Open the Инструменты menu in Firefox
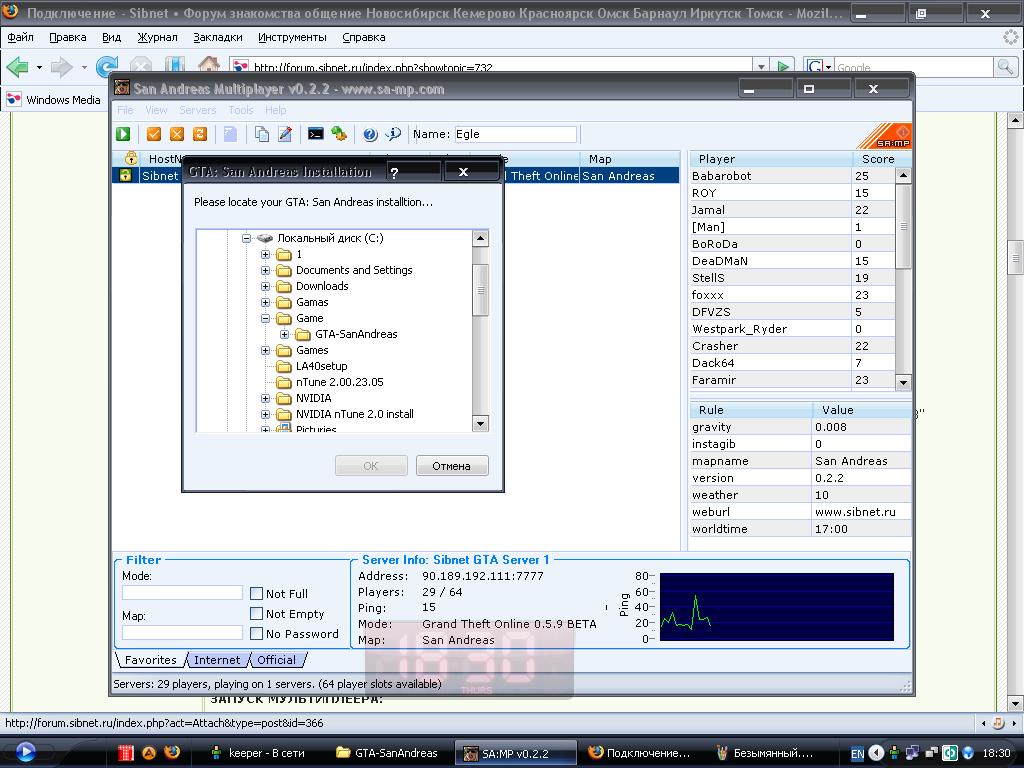1024x768 pixels. pos(292,37)
